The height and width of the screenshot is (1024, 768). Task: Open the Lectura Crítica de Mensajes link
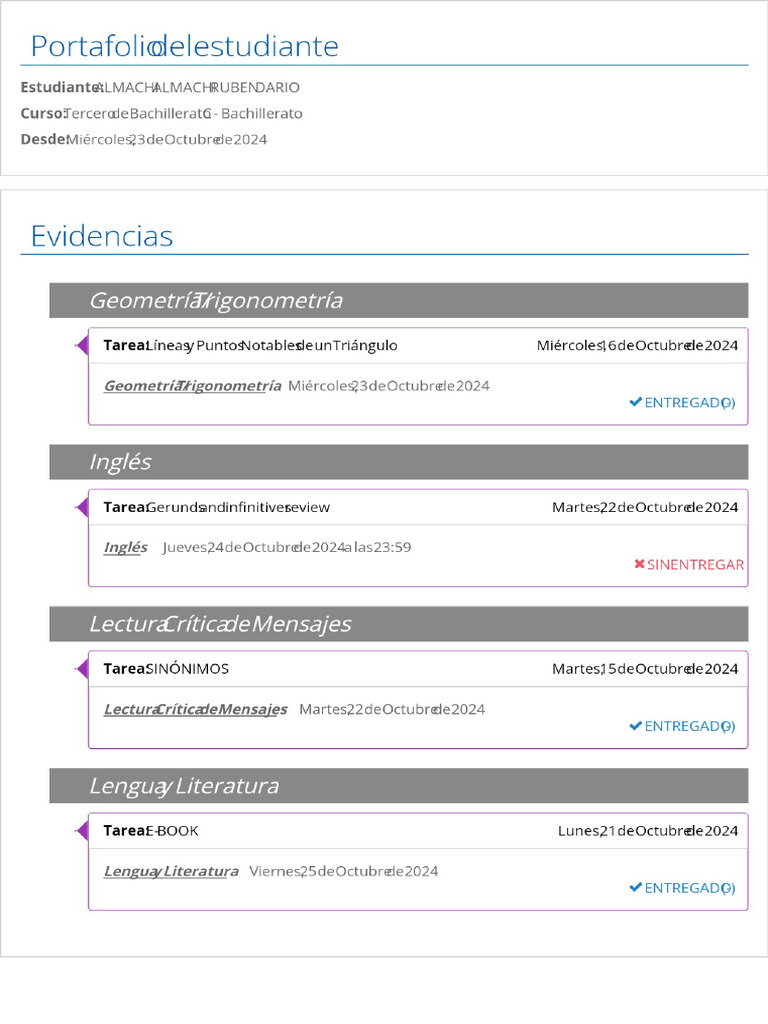pyautogui.click(x=195, y=709)
